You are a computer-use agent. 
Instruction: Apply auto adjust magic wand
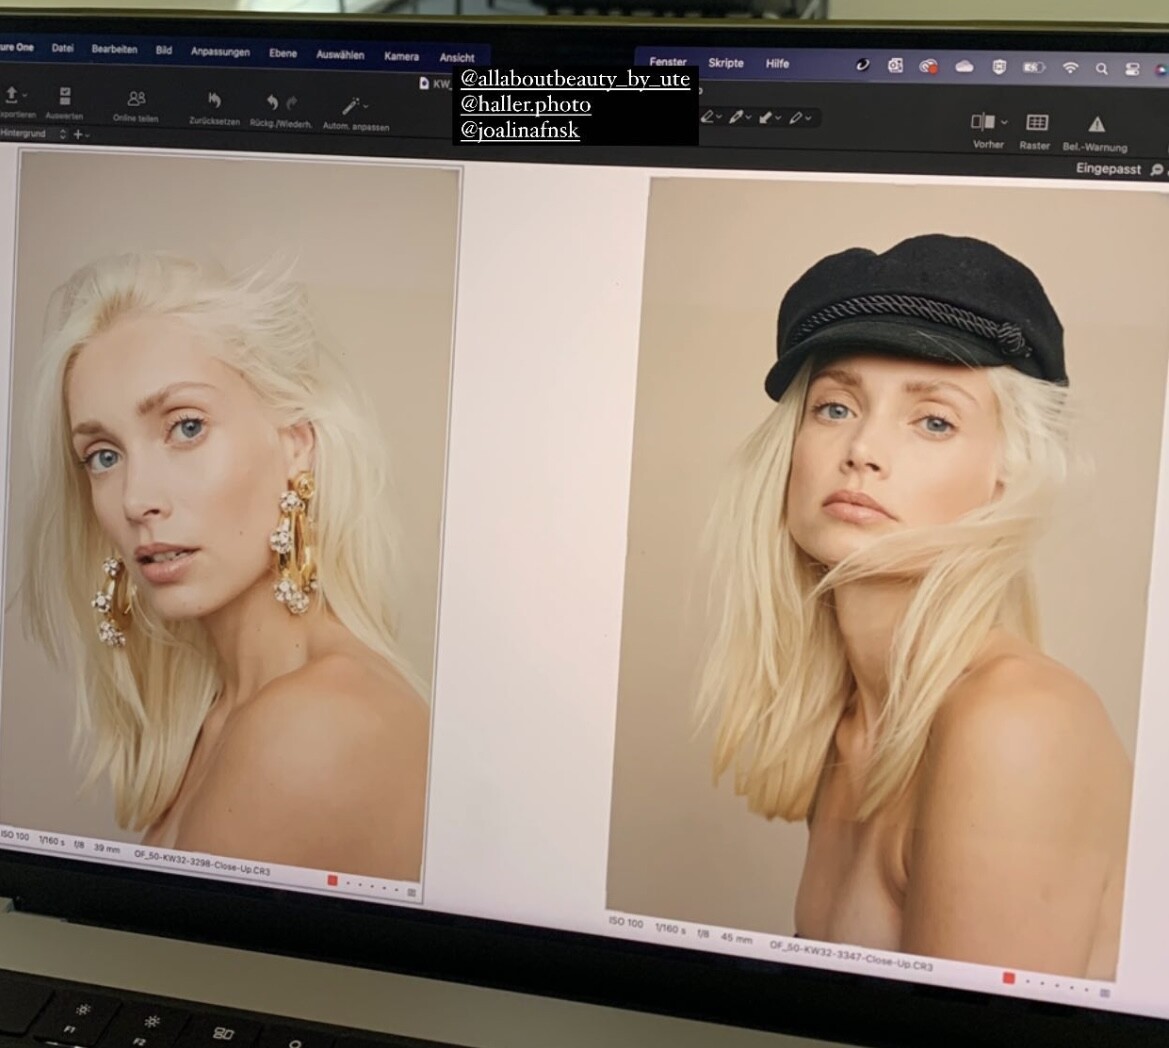click(350, 105)
